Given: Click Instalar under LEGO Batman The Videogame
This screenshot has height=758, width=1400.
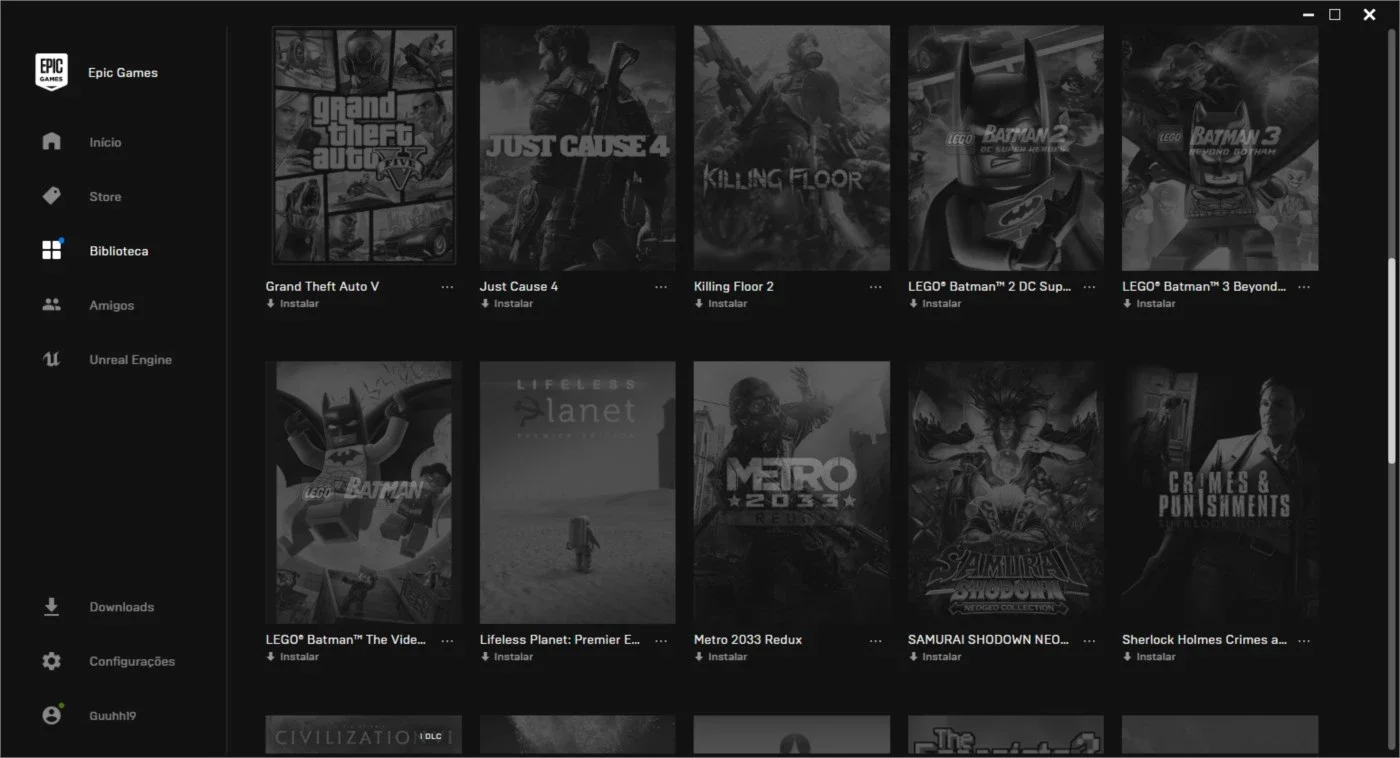Looking at the screenshot, I should coord(293,656).
